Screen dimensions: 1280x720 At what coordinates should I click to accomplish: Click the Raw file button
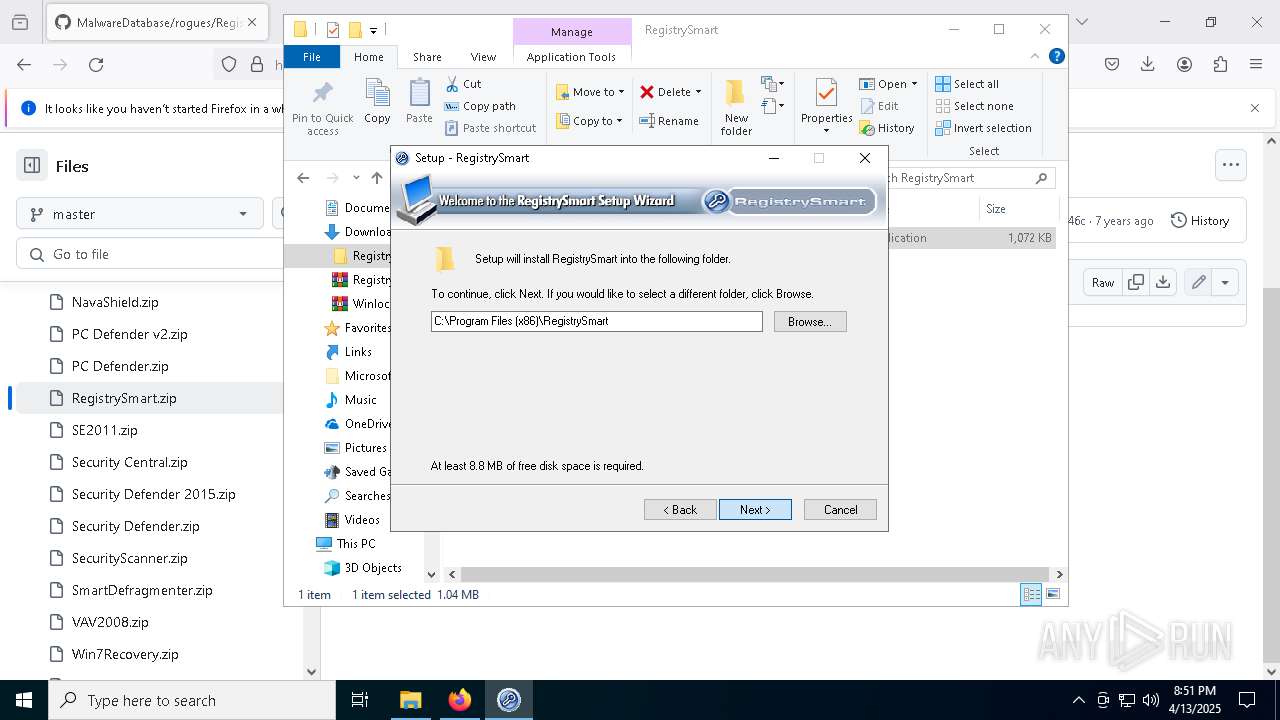[1103, 282]
